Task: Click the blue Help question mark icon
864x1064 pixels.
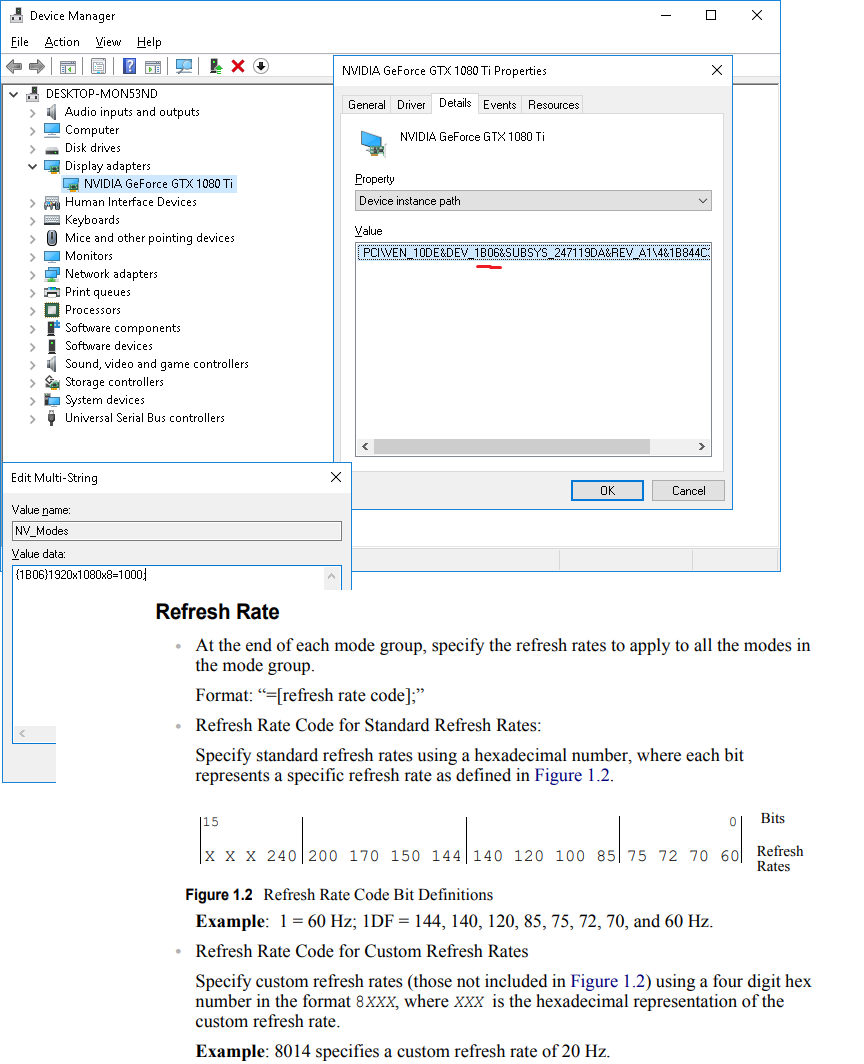Action: pyautogui.click(x=129, y=66)
